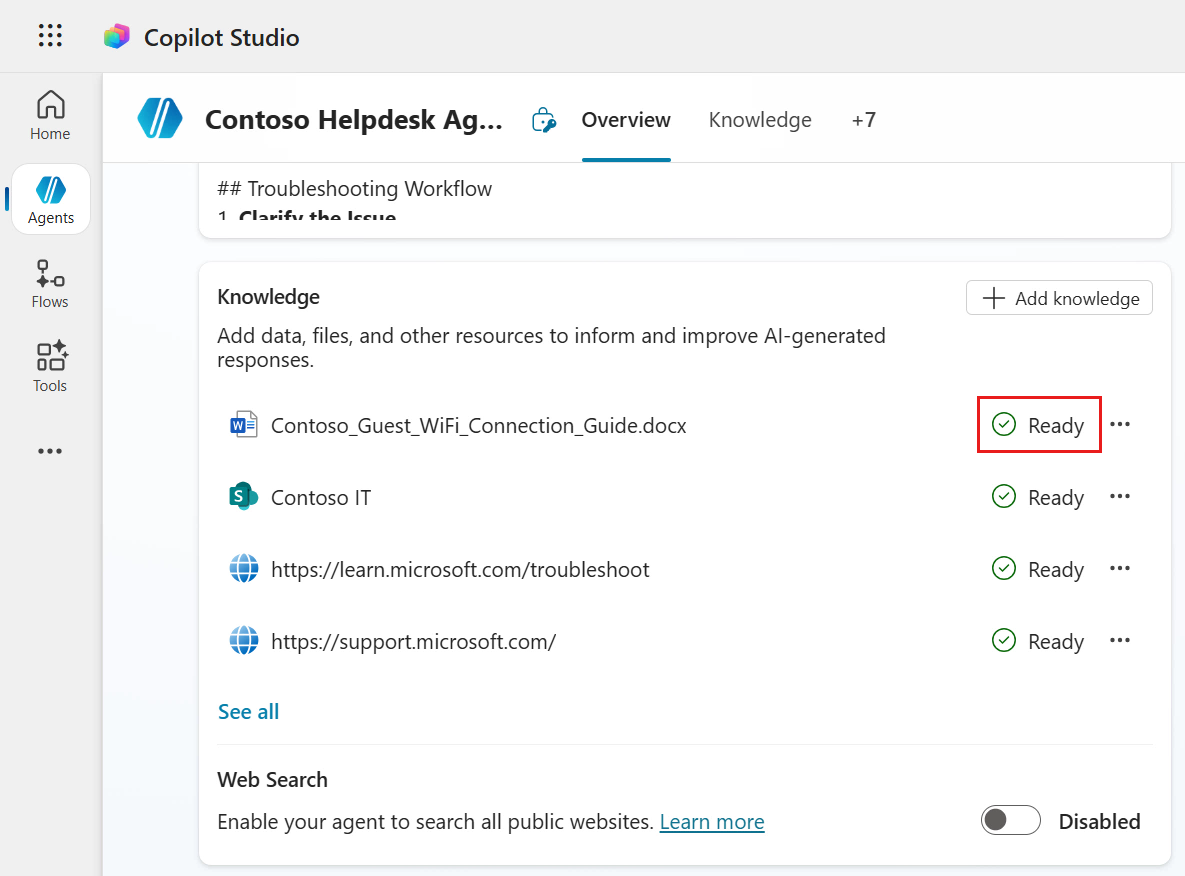
Task: Open Agents in the left sidebar
Action: pos(51,199)
